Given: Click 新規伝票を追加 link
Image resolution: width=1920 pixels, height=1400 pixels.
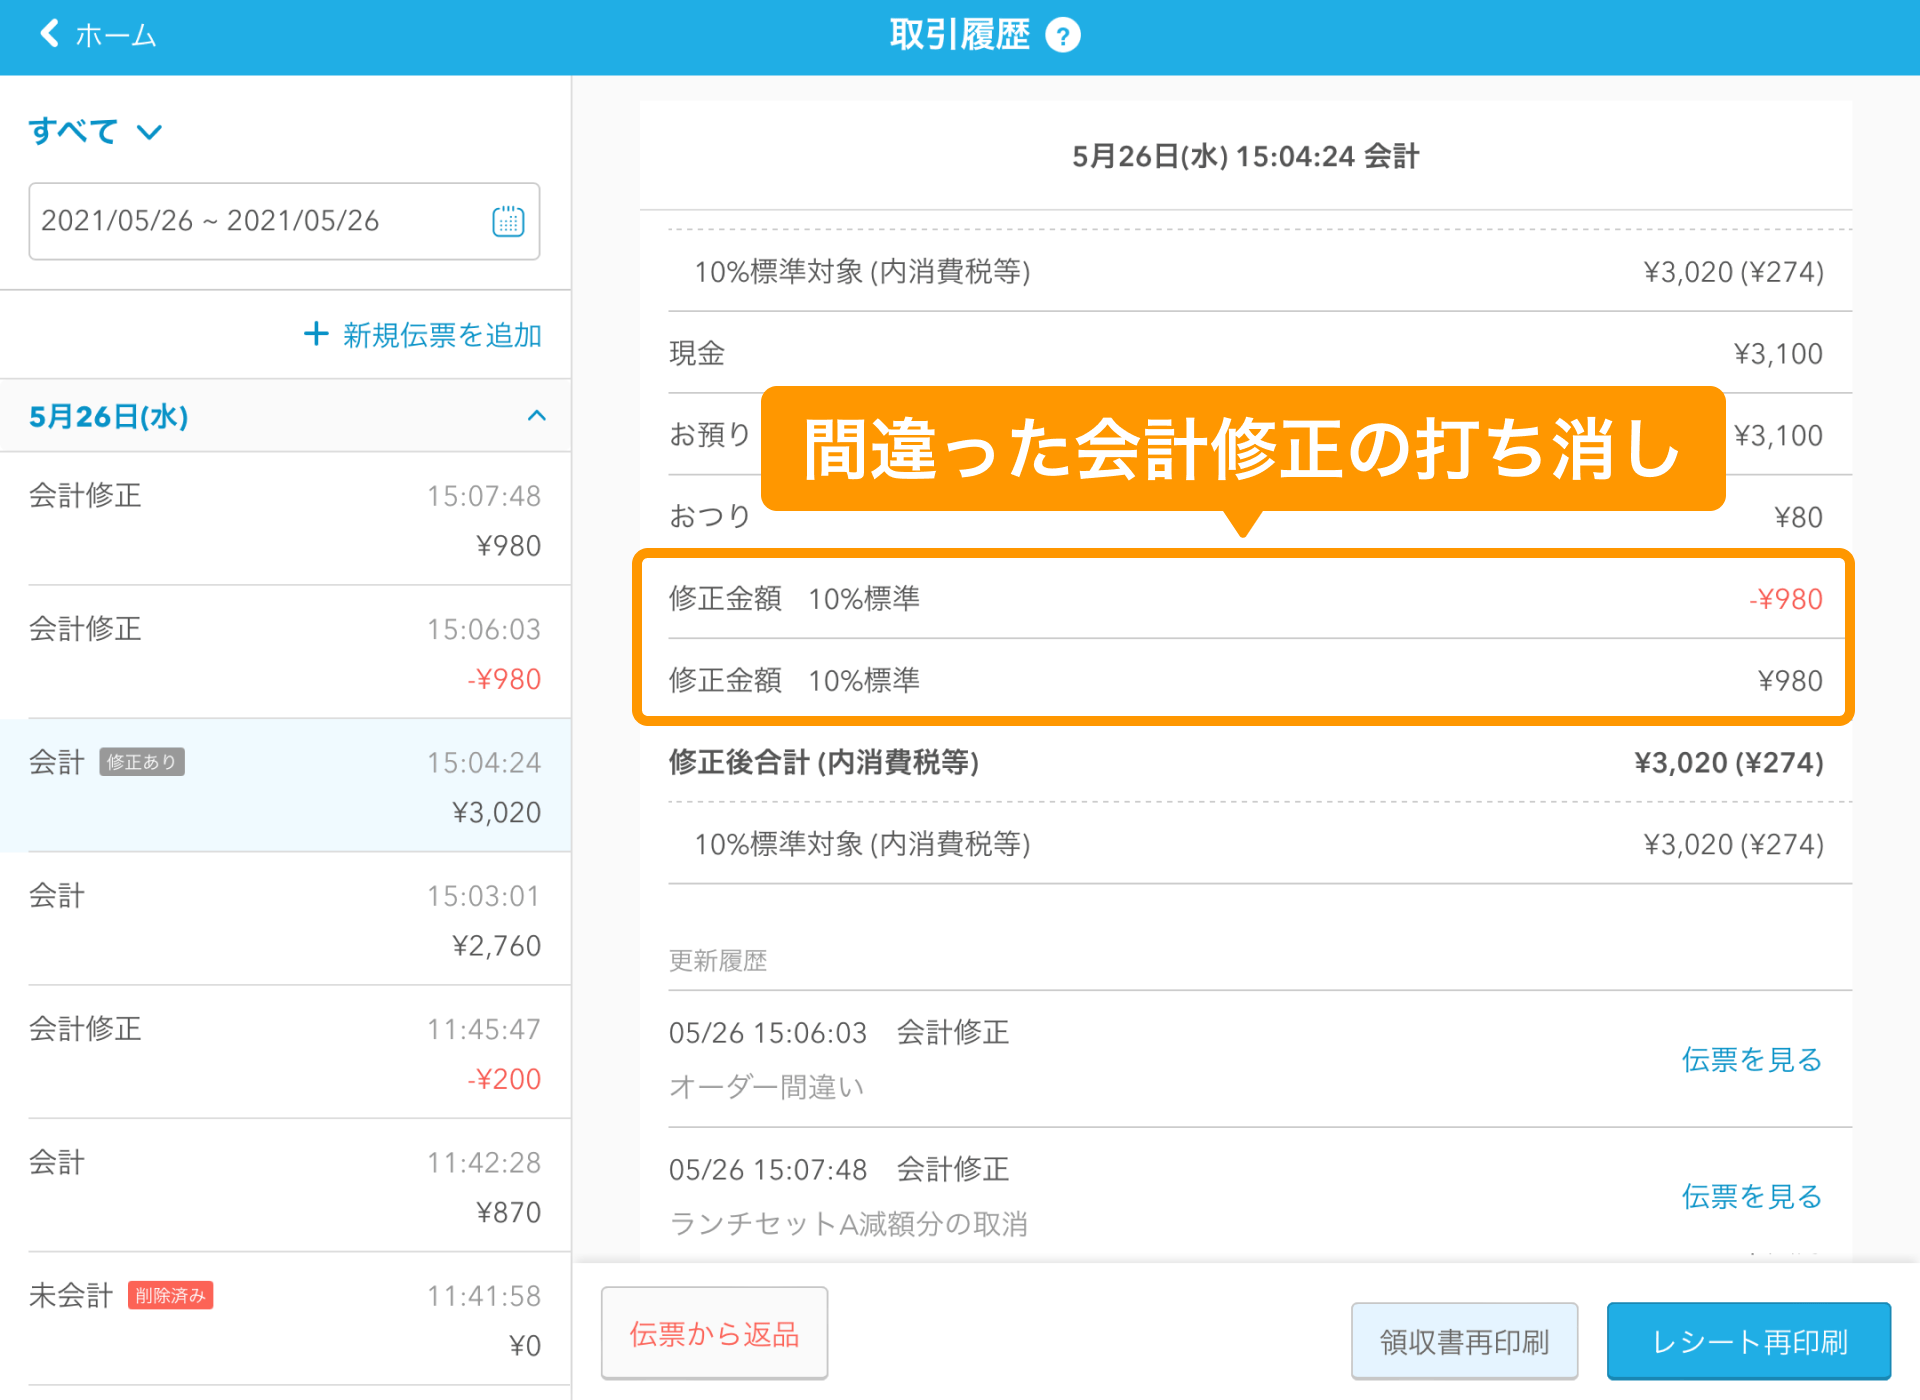Looking at the screenshot, I should tap(440, 334).
